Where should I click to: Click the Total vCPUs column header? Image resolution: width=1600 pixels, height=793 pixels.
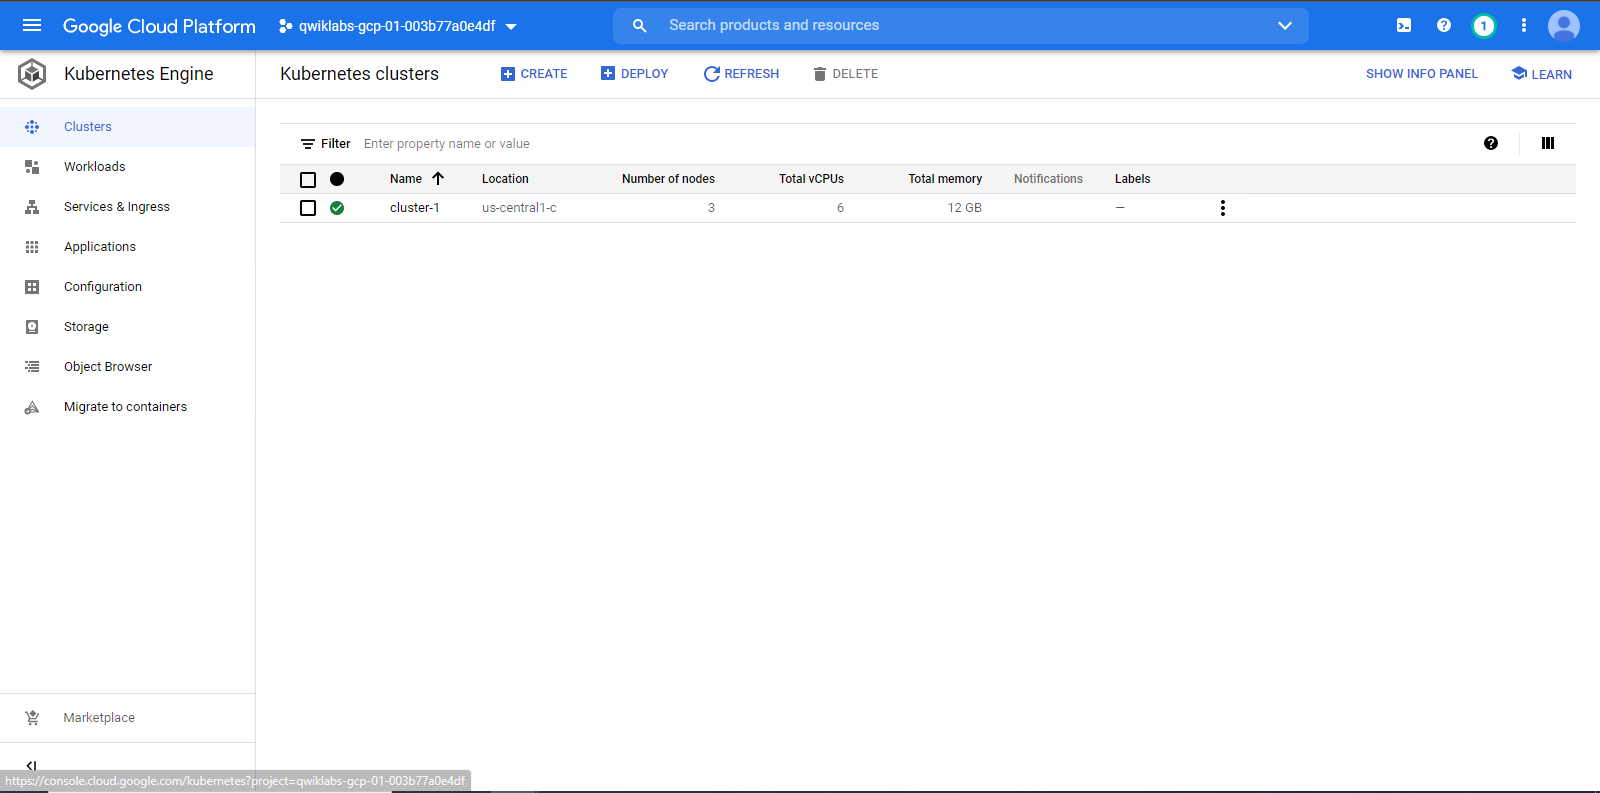[811, 179]
